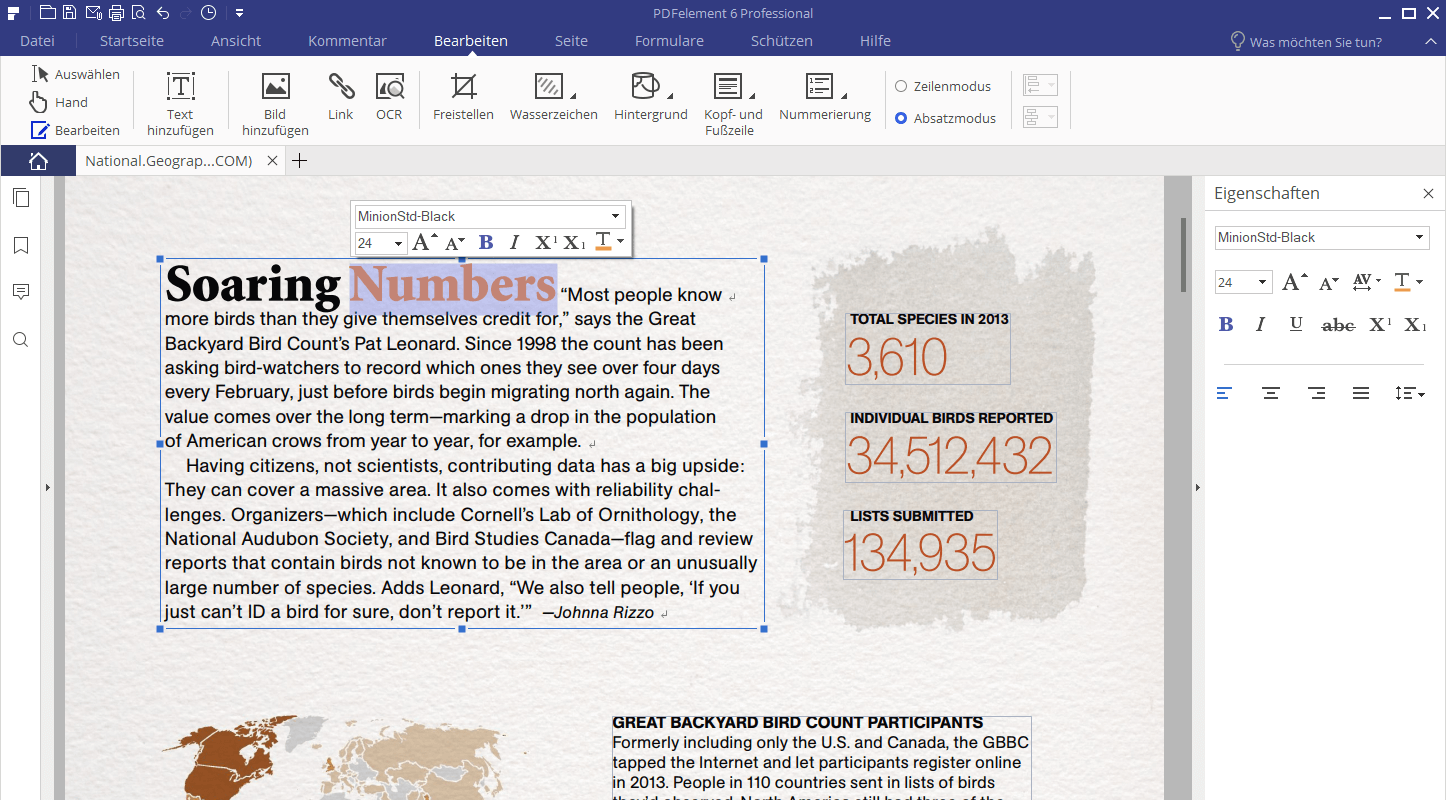This screenshot has width=1446, height=800.
Task: Switch to the Schützen tab
Action: pyautogui.click(x=782, y=41)
